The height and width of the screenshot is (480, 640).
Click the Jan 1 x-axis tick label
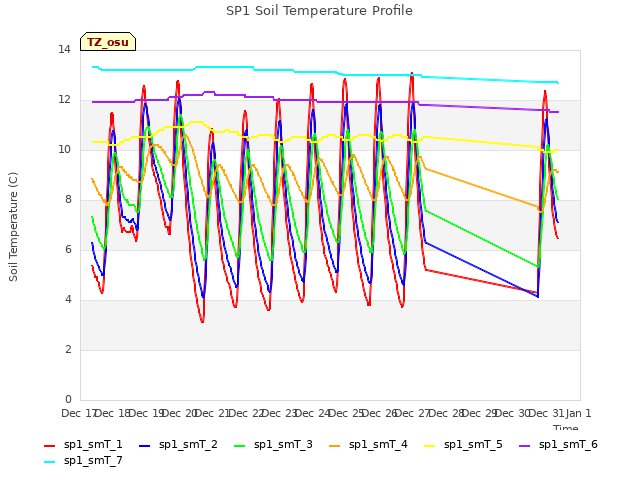[x=578, y=413]
